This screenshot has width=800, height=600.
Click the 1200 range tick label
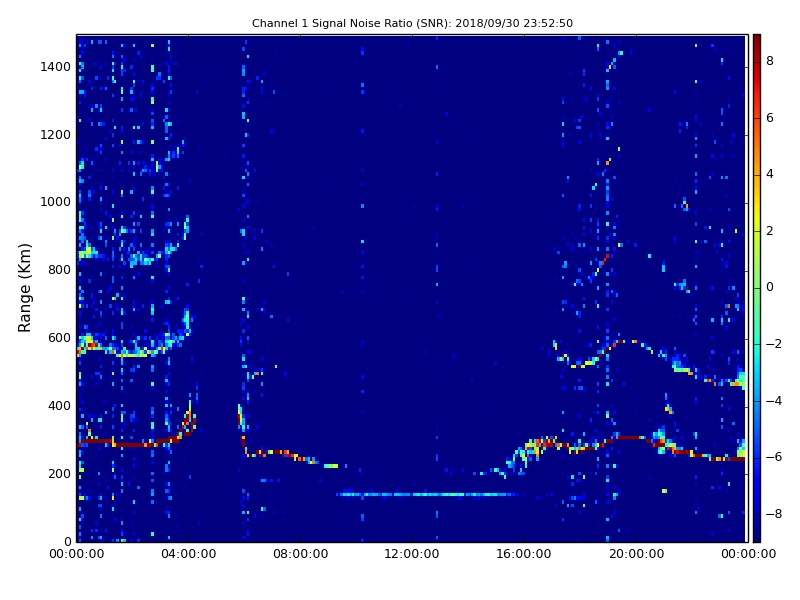56,135
